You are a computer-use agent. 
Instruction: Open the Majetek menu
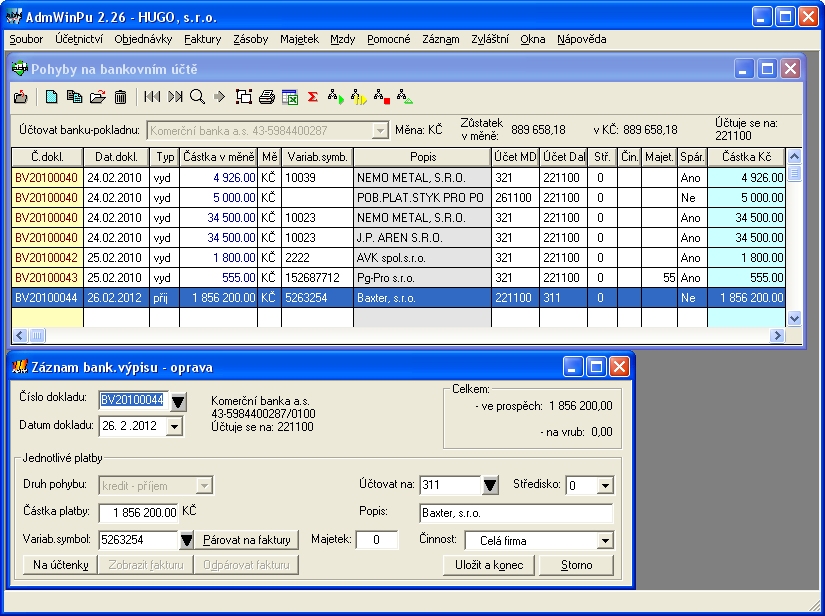[x=299, y=39]
